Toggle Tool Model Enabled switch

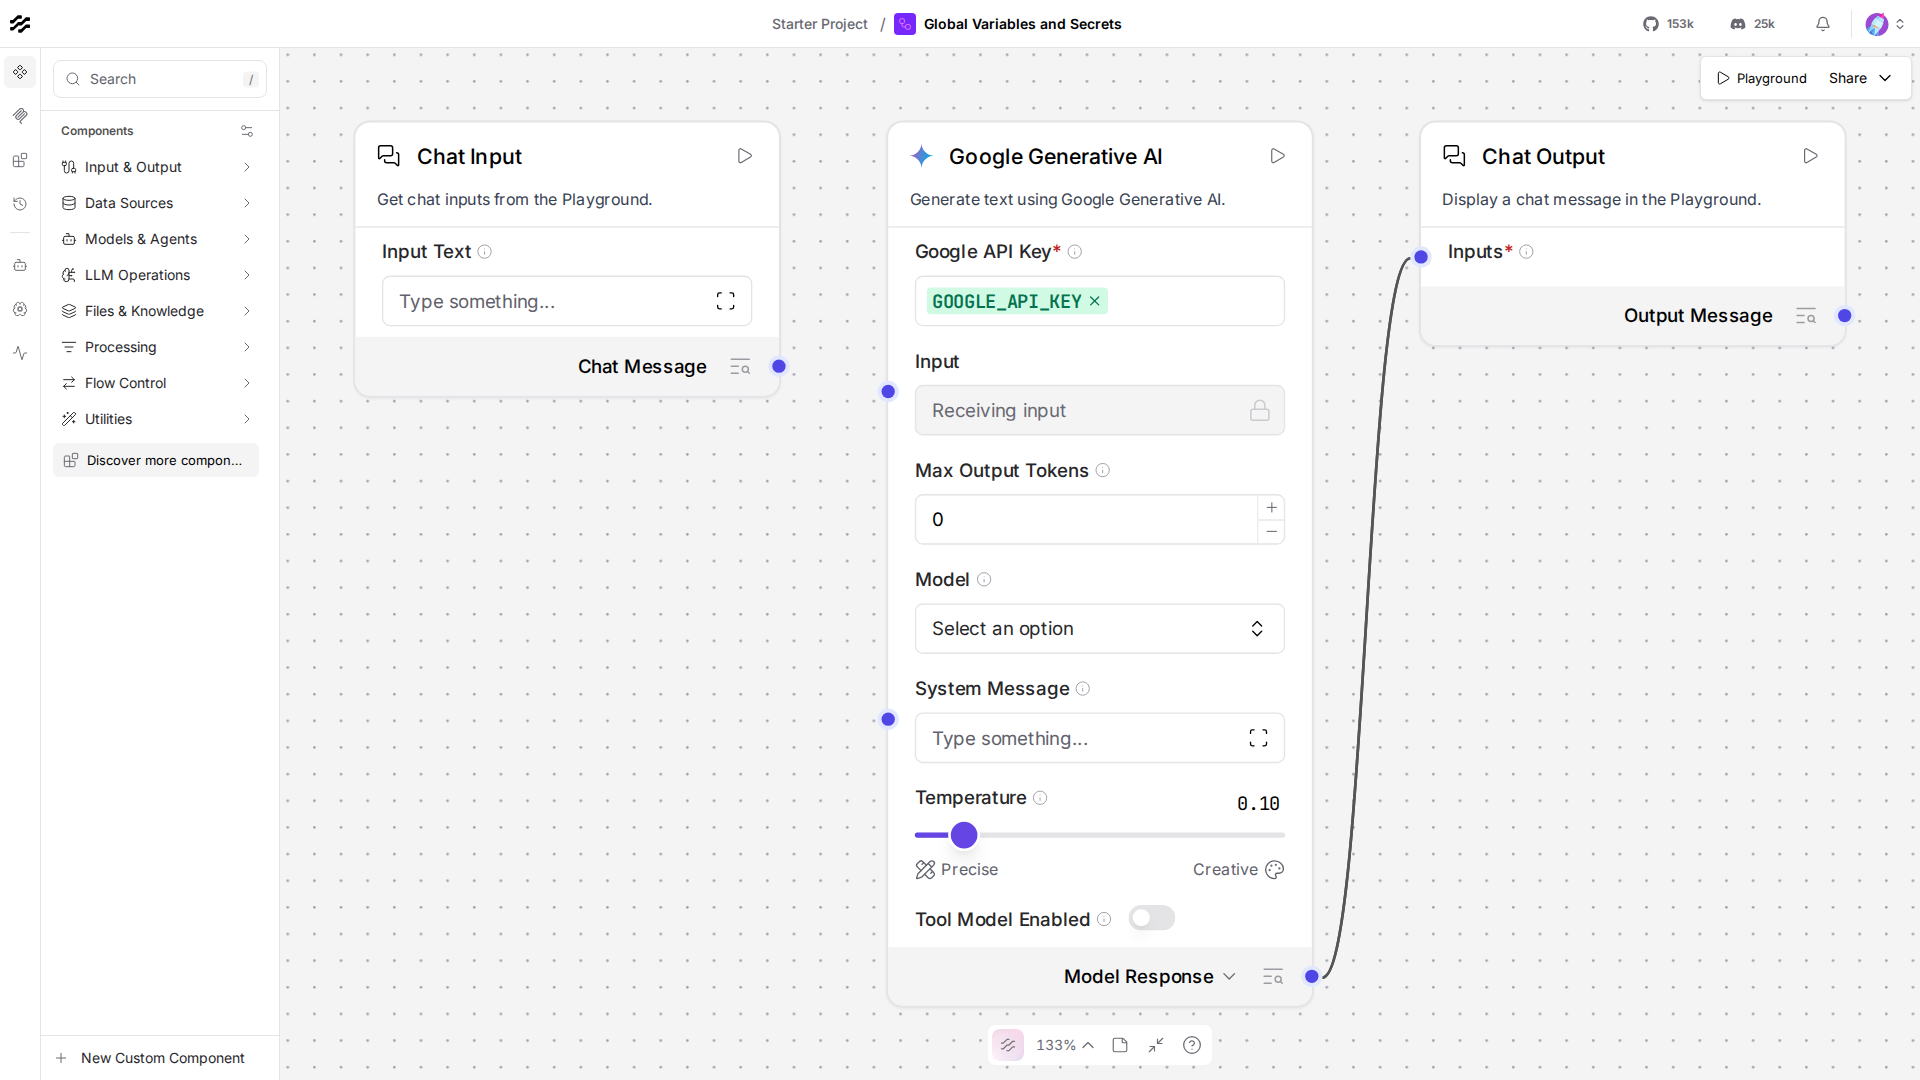click(1152, 918)
